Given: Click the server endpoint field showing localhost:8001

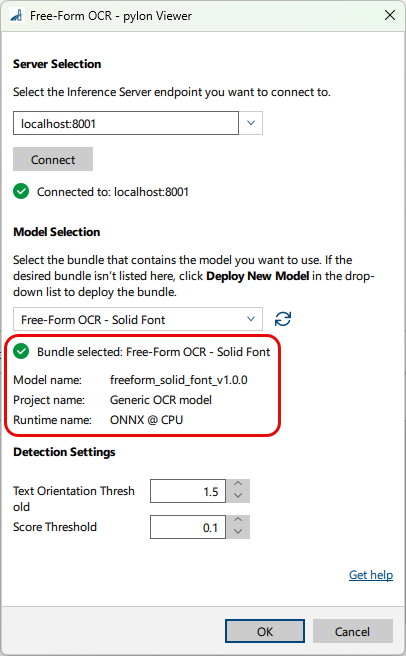Looking at the screenshot, I should tap(126, 123).
